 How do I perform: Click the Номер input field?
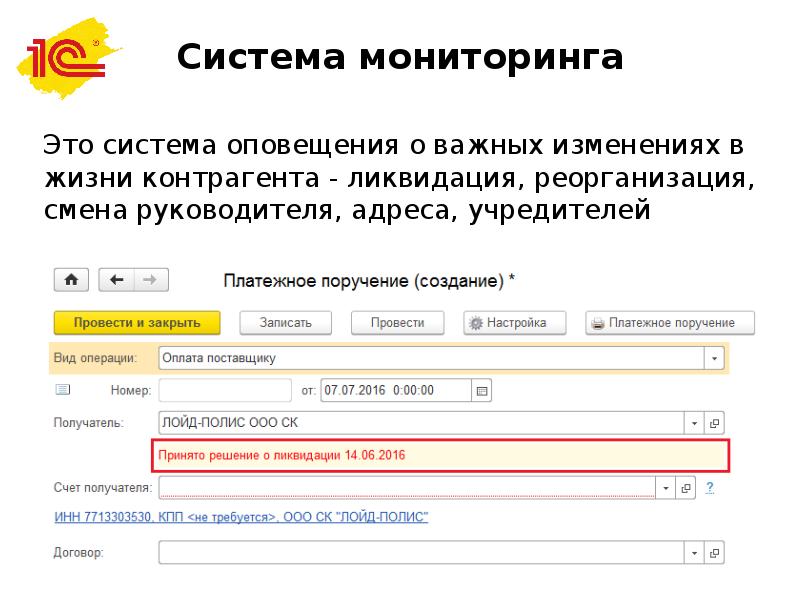pos(224,390)
